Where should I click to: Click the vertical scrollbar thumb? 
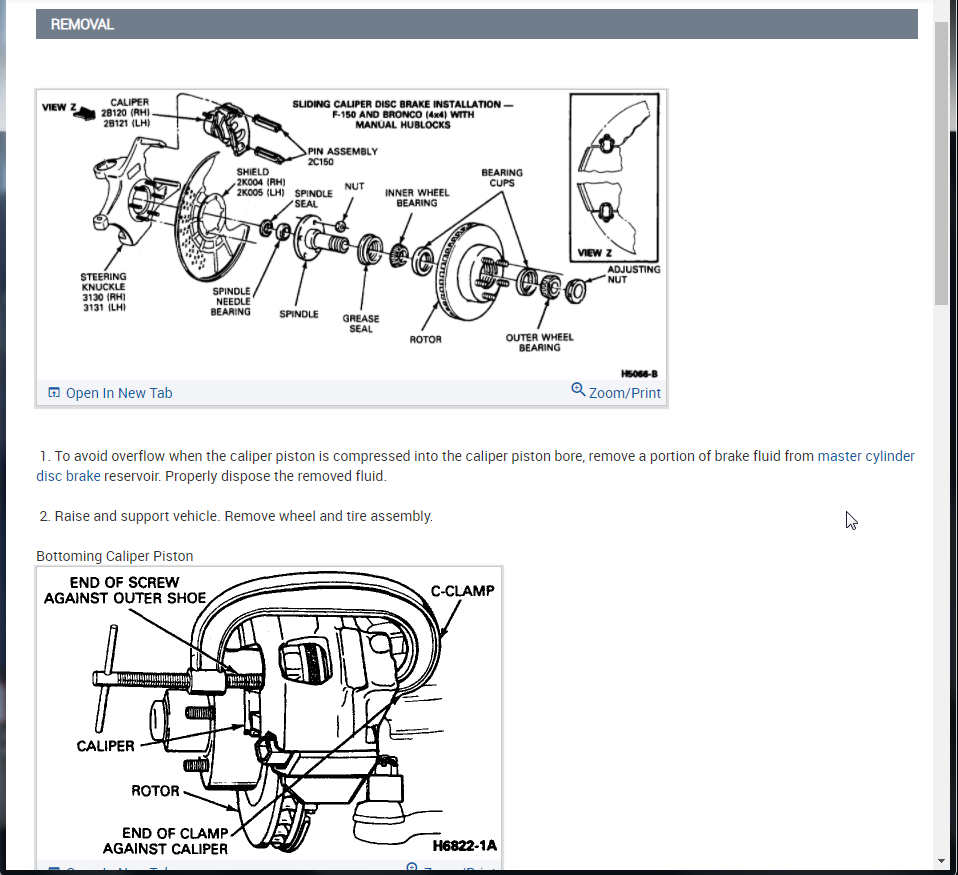941,164
